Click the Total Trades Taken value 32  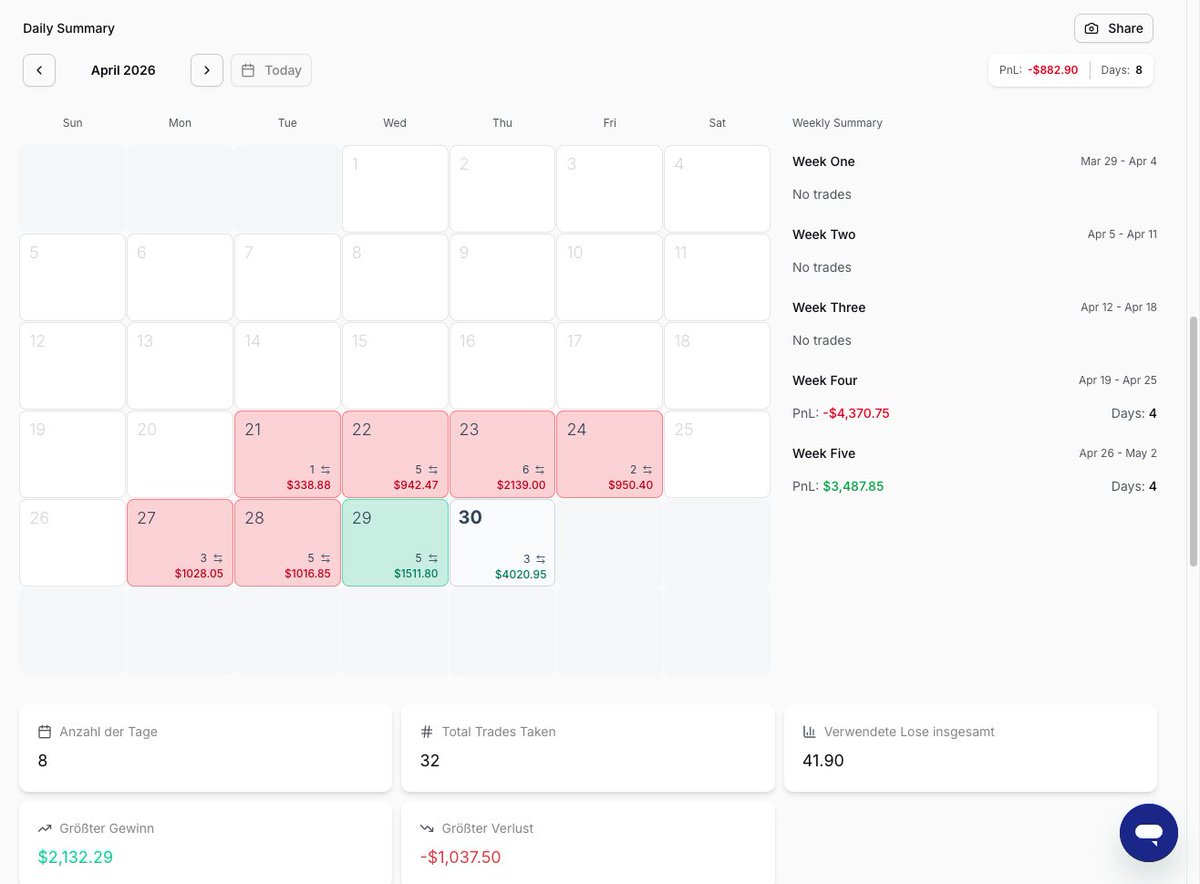(430, 760)
